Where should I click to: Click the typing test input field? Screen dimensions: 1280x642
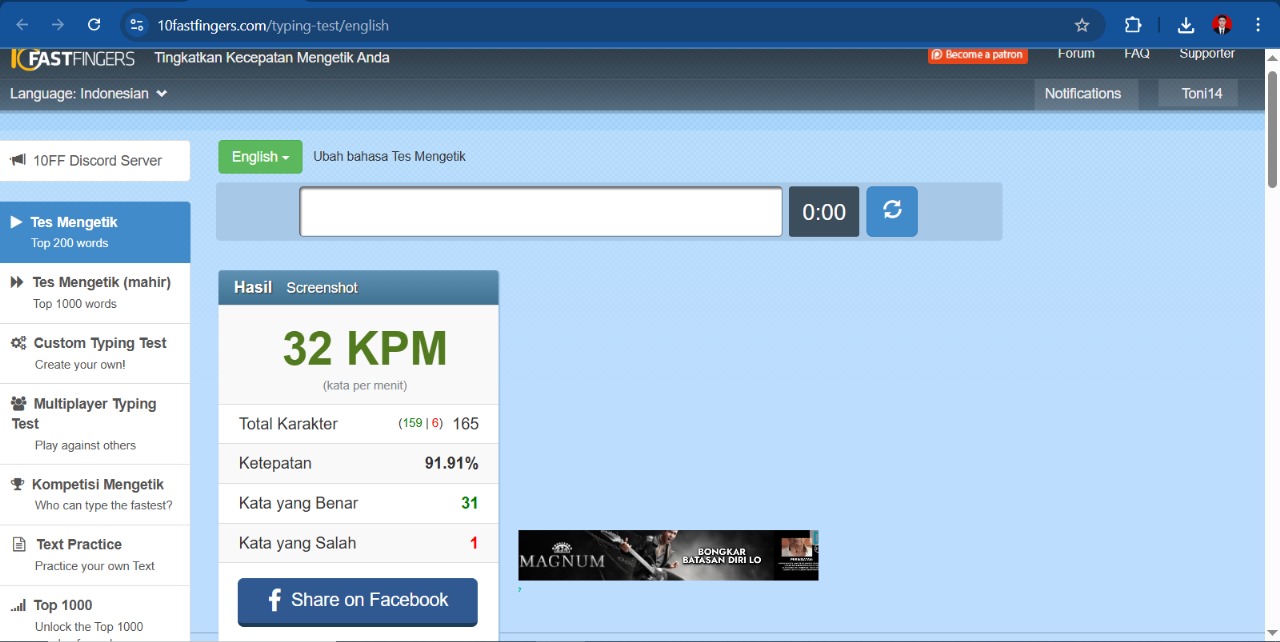tap(541, 212)
